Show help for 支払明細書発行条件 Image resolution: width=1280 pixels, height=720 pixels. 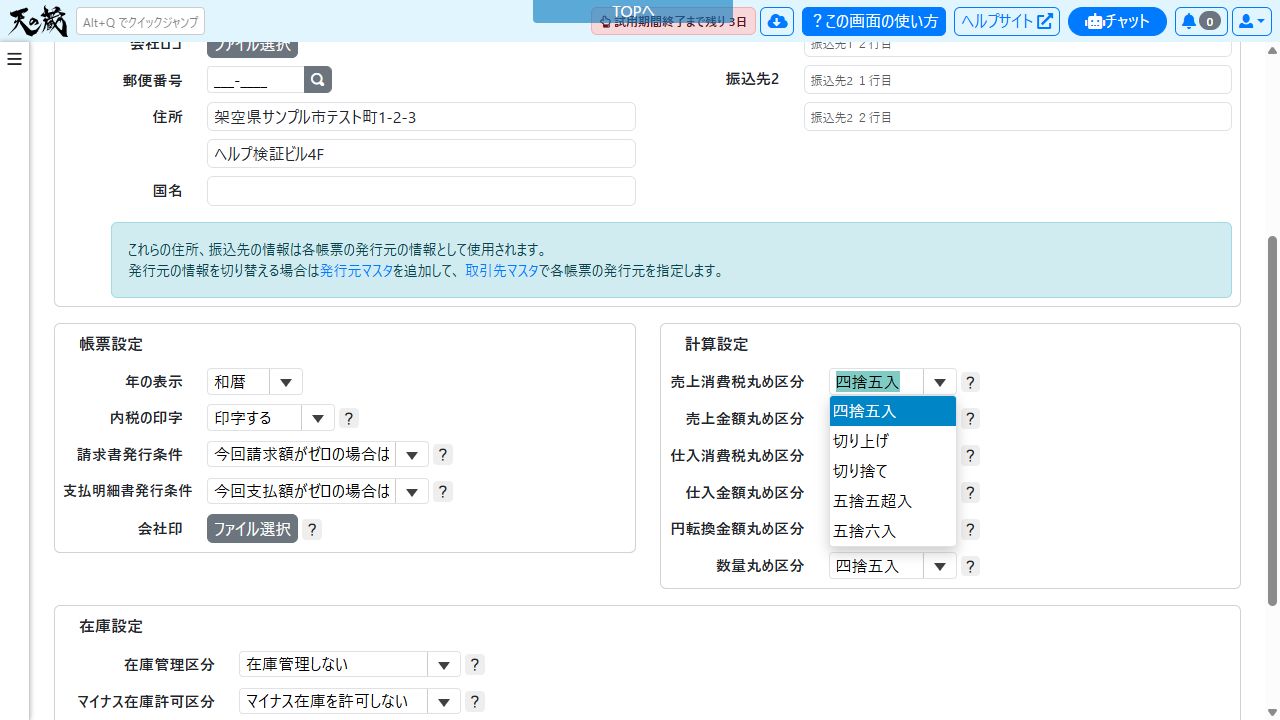(x=442, y=492)
